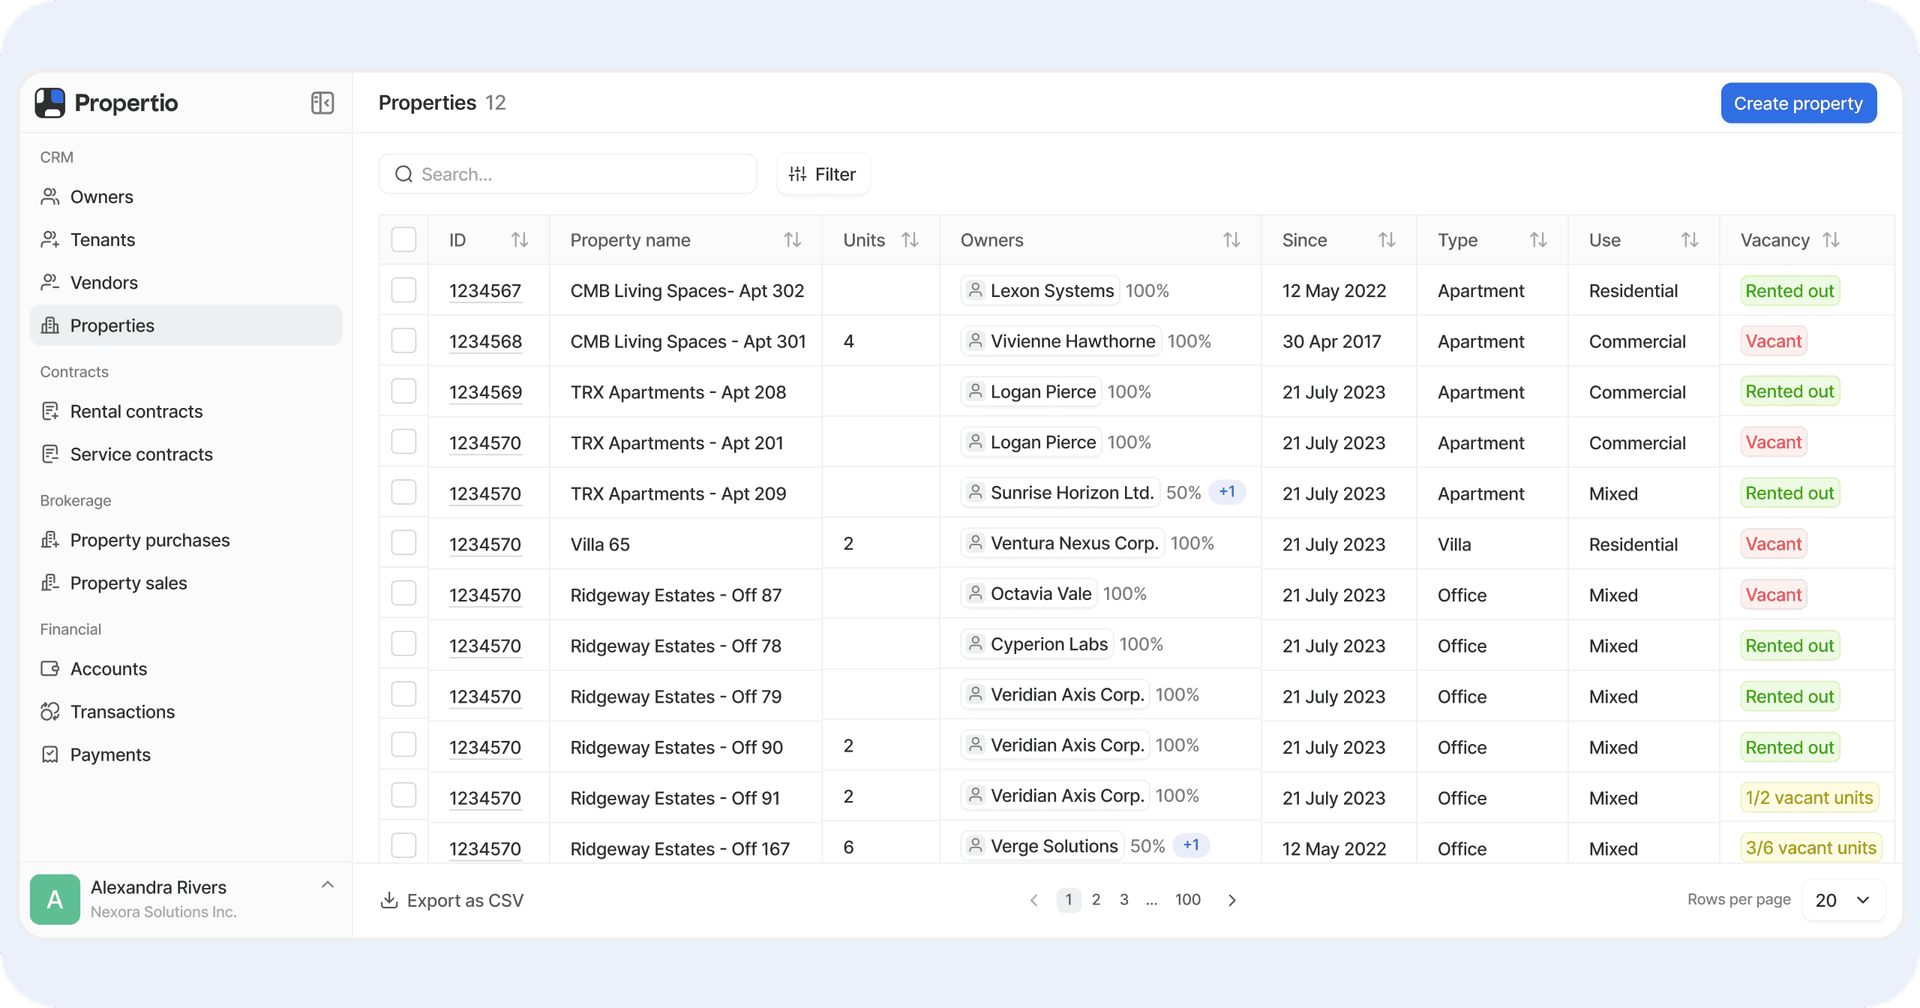Click the Create property button
1920x1008 pixels.
click(x=1797, y=103)
